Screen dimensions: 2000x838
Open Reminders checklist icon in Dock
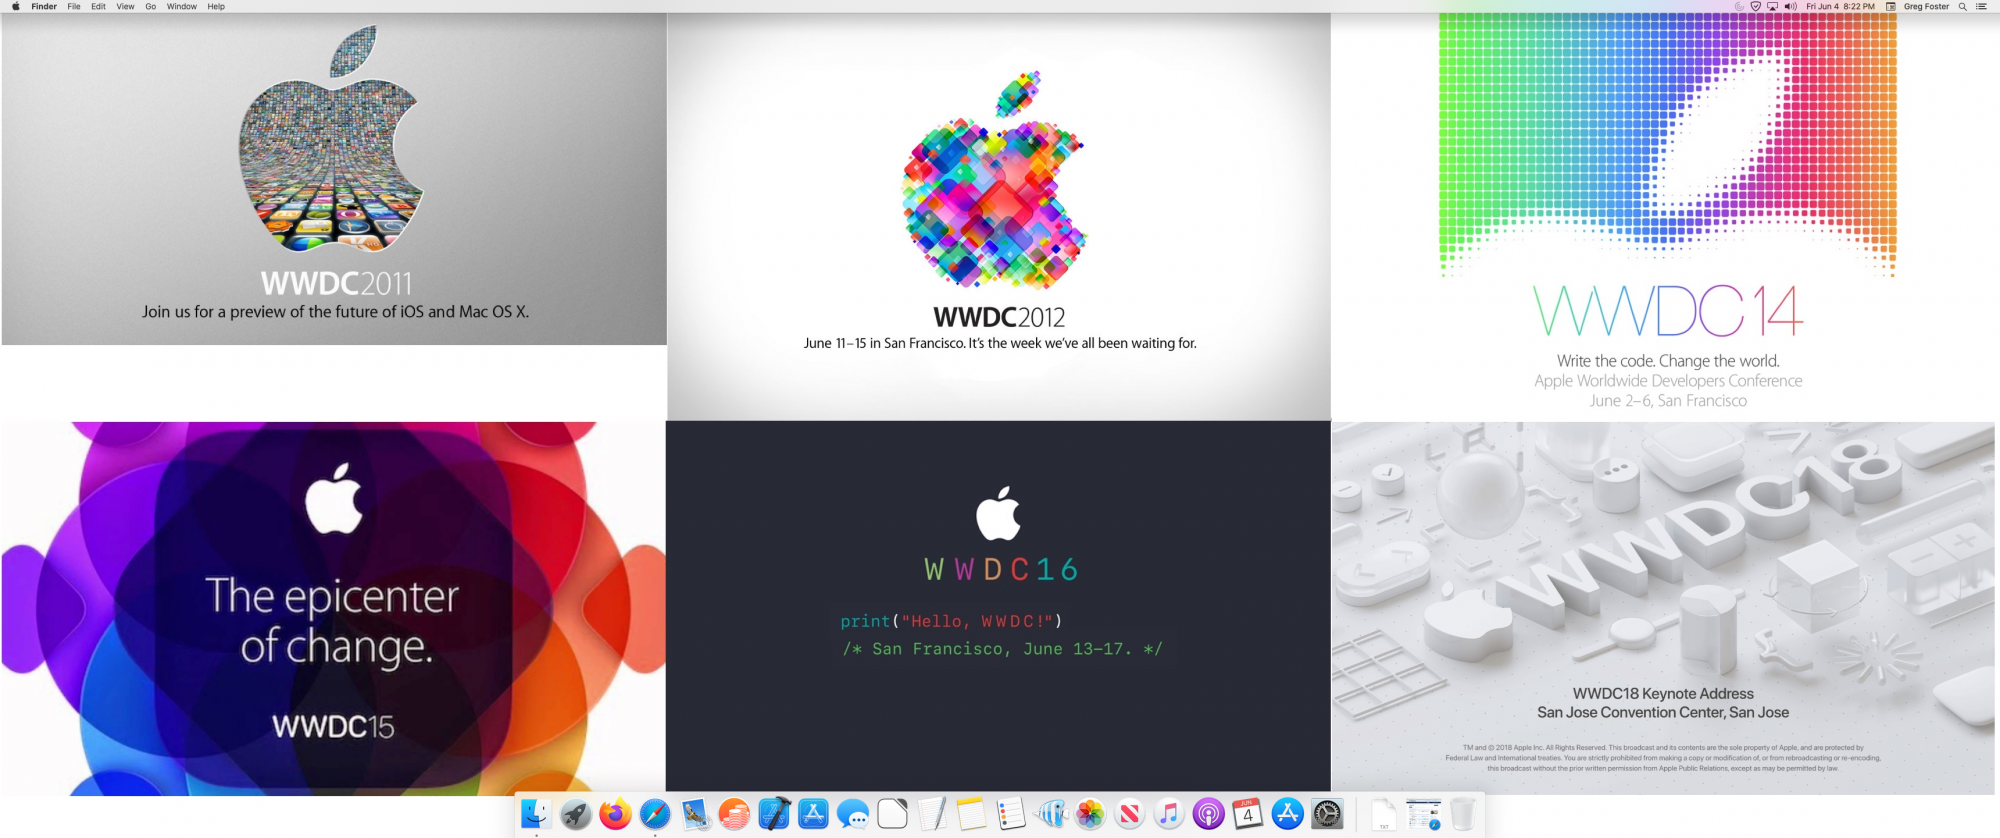click(x=1011, y=814)
